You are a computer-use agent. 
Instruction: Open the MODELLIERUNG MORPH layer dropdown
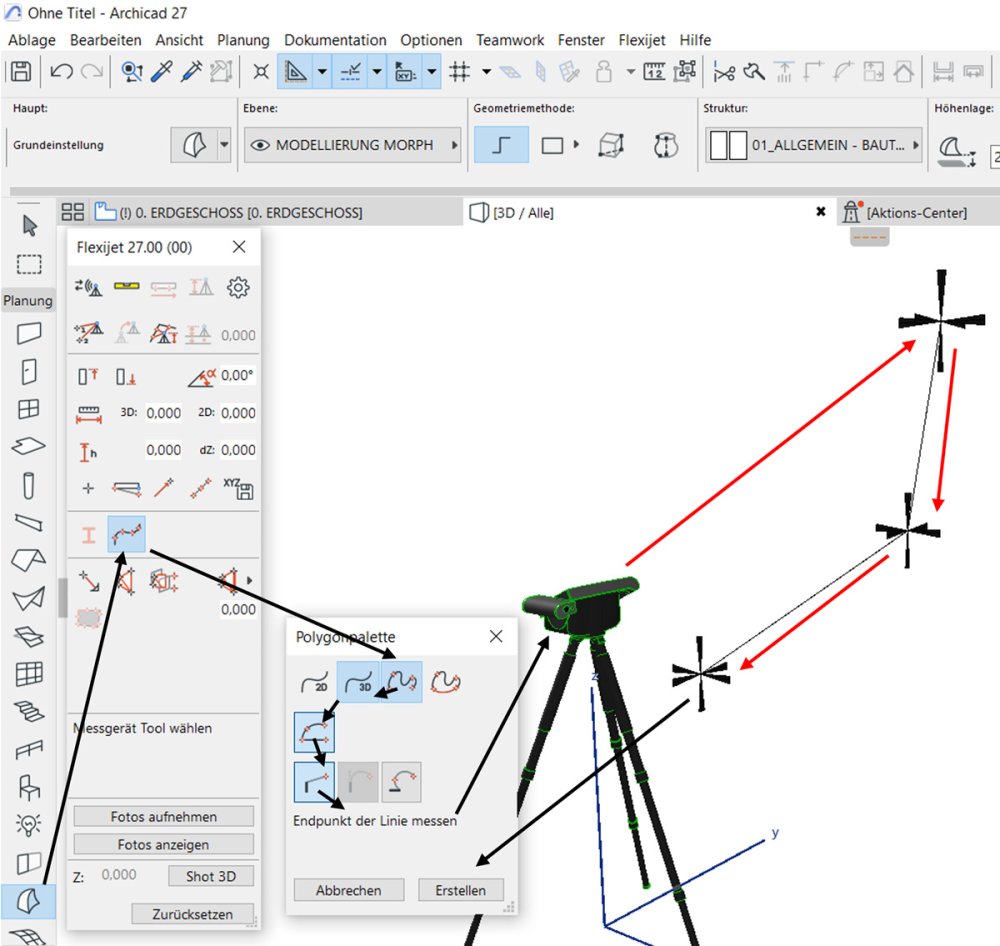click(455, 145)
